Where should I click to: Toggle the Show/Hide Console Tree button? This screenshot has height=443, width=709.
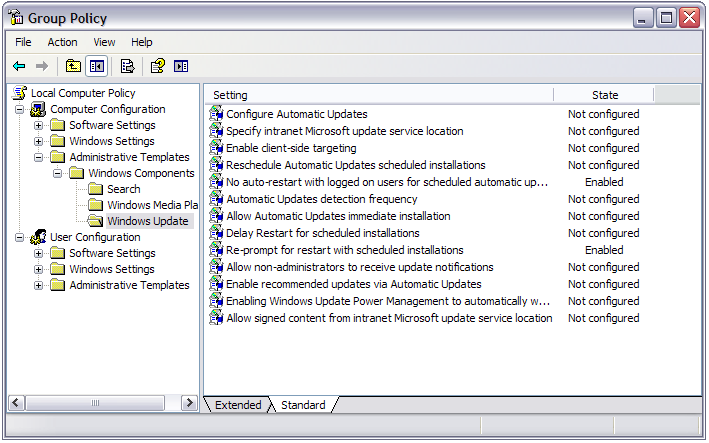[x=96, y=66]
